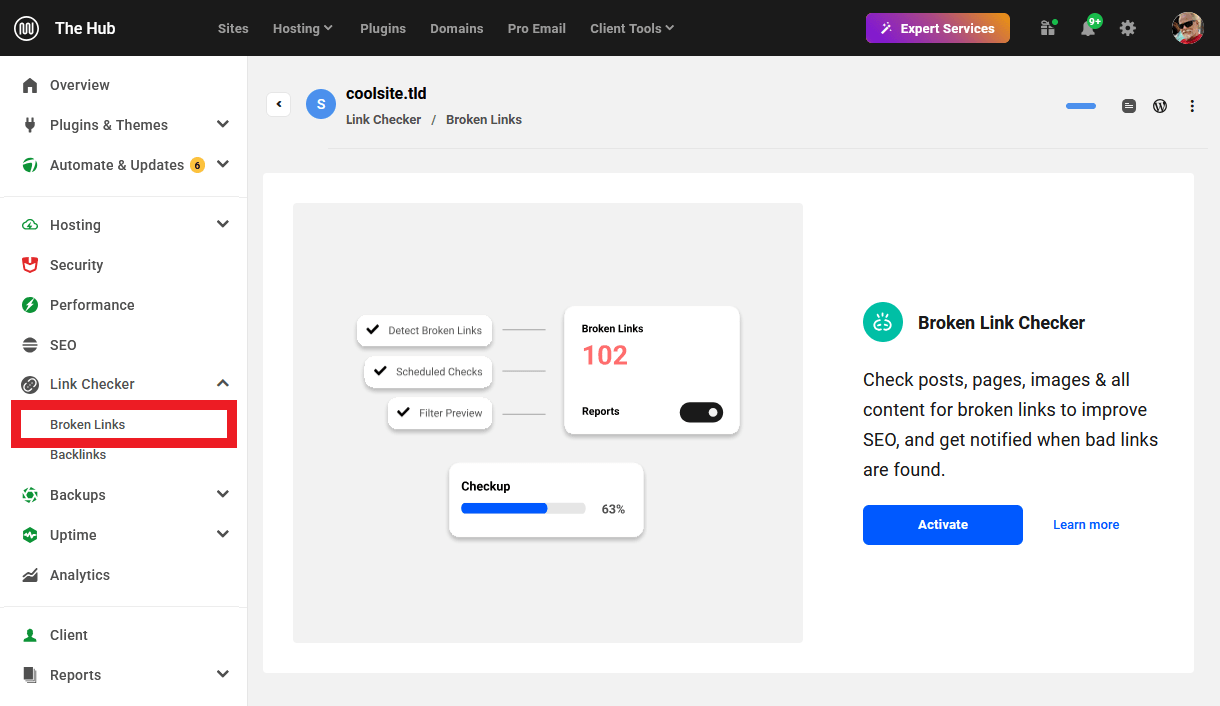Click the Broken Links 102 count card
Viewport: 1220px width, 706px height.
pyautogui.click(x=652, y=370)
